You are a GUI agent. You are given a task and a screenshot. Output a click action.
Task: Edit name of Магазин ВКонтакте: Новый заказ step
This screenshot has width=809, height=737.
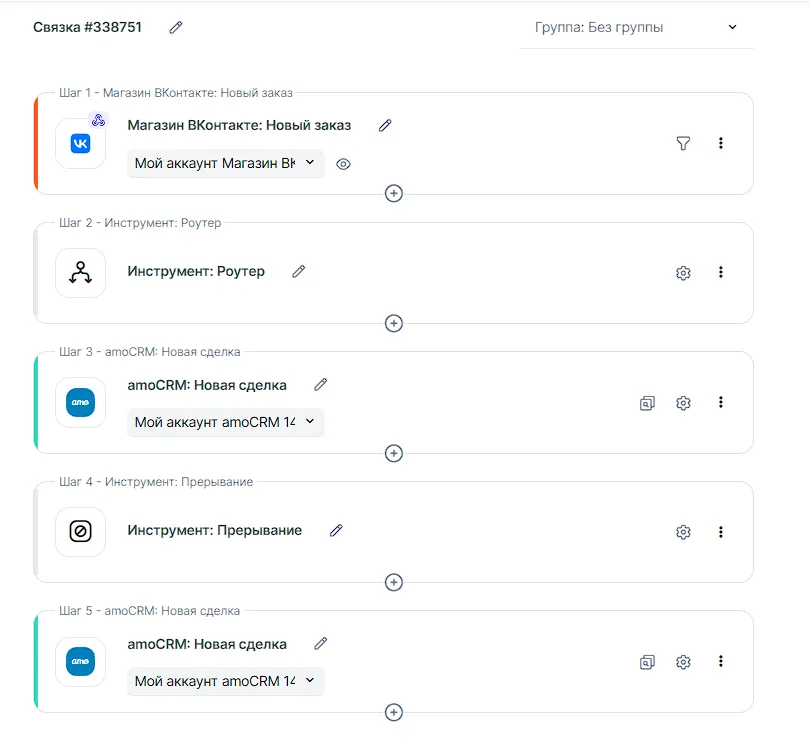pos(385,125)
